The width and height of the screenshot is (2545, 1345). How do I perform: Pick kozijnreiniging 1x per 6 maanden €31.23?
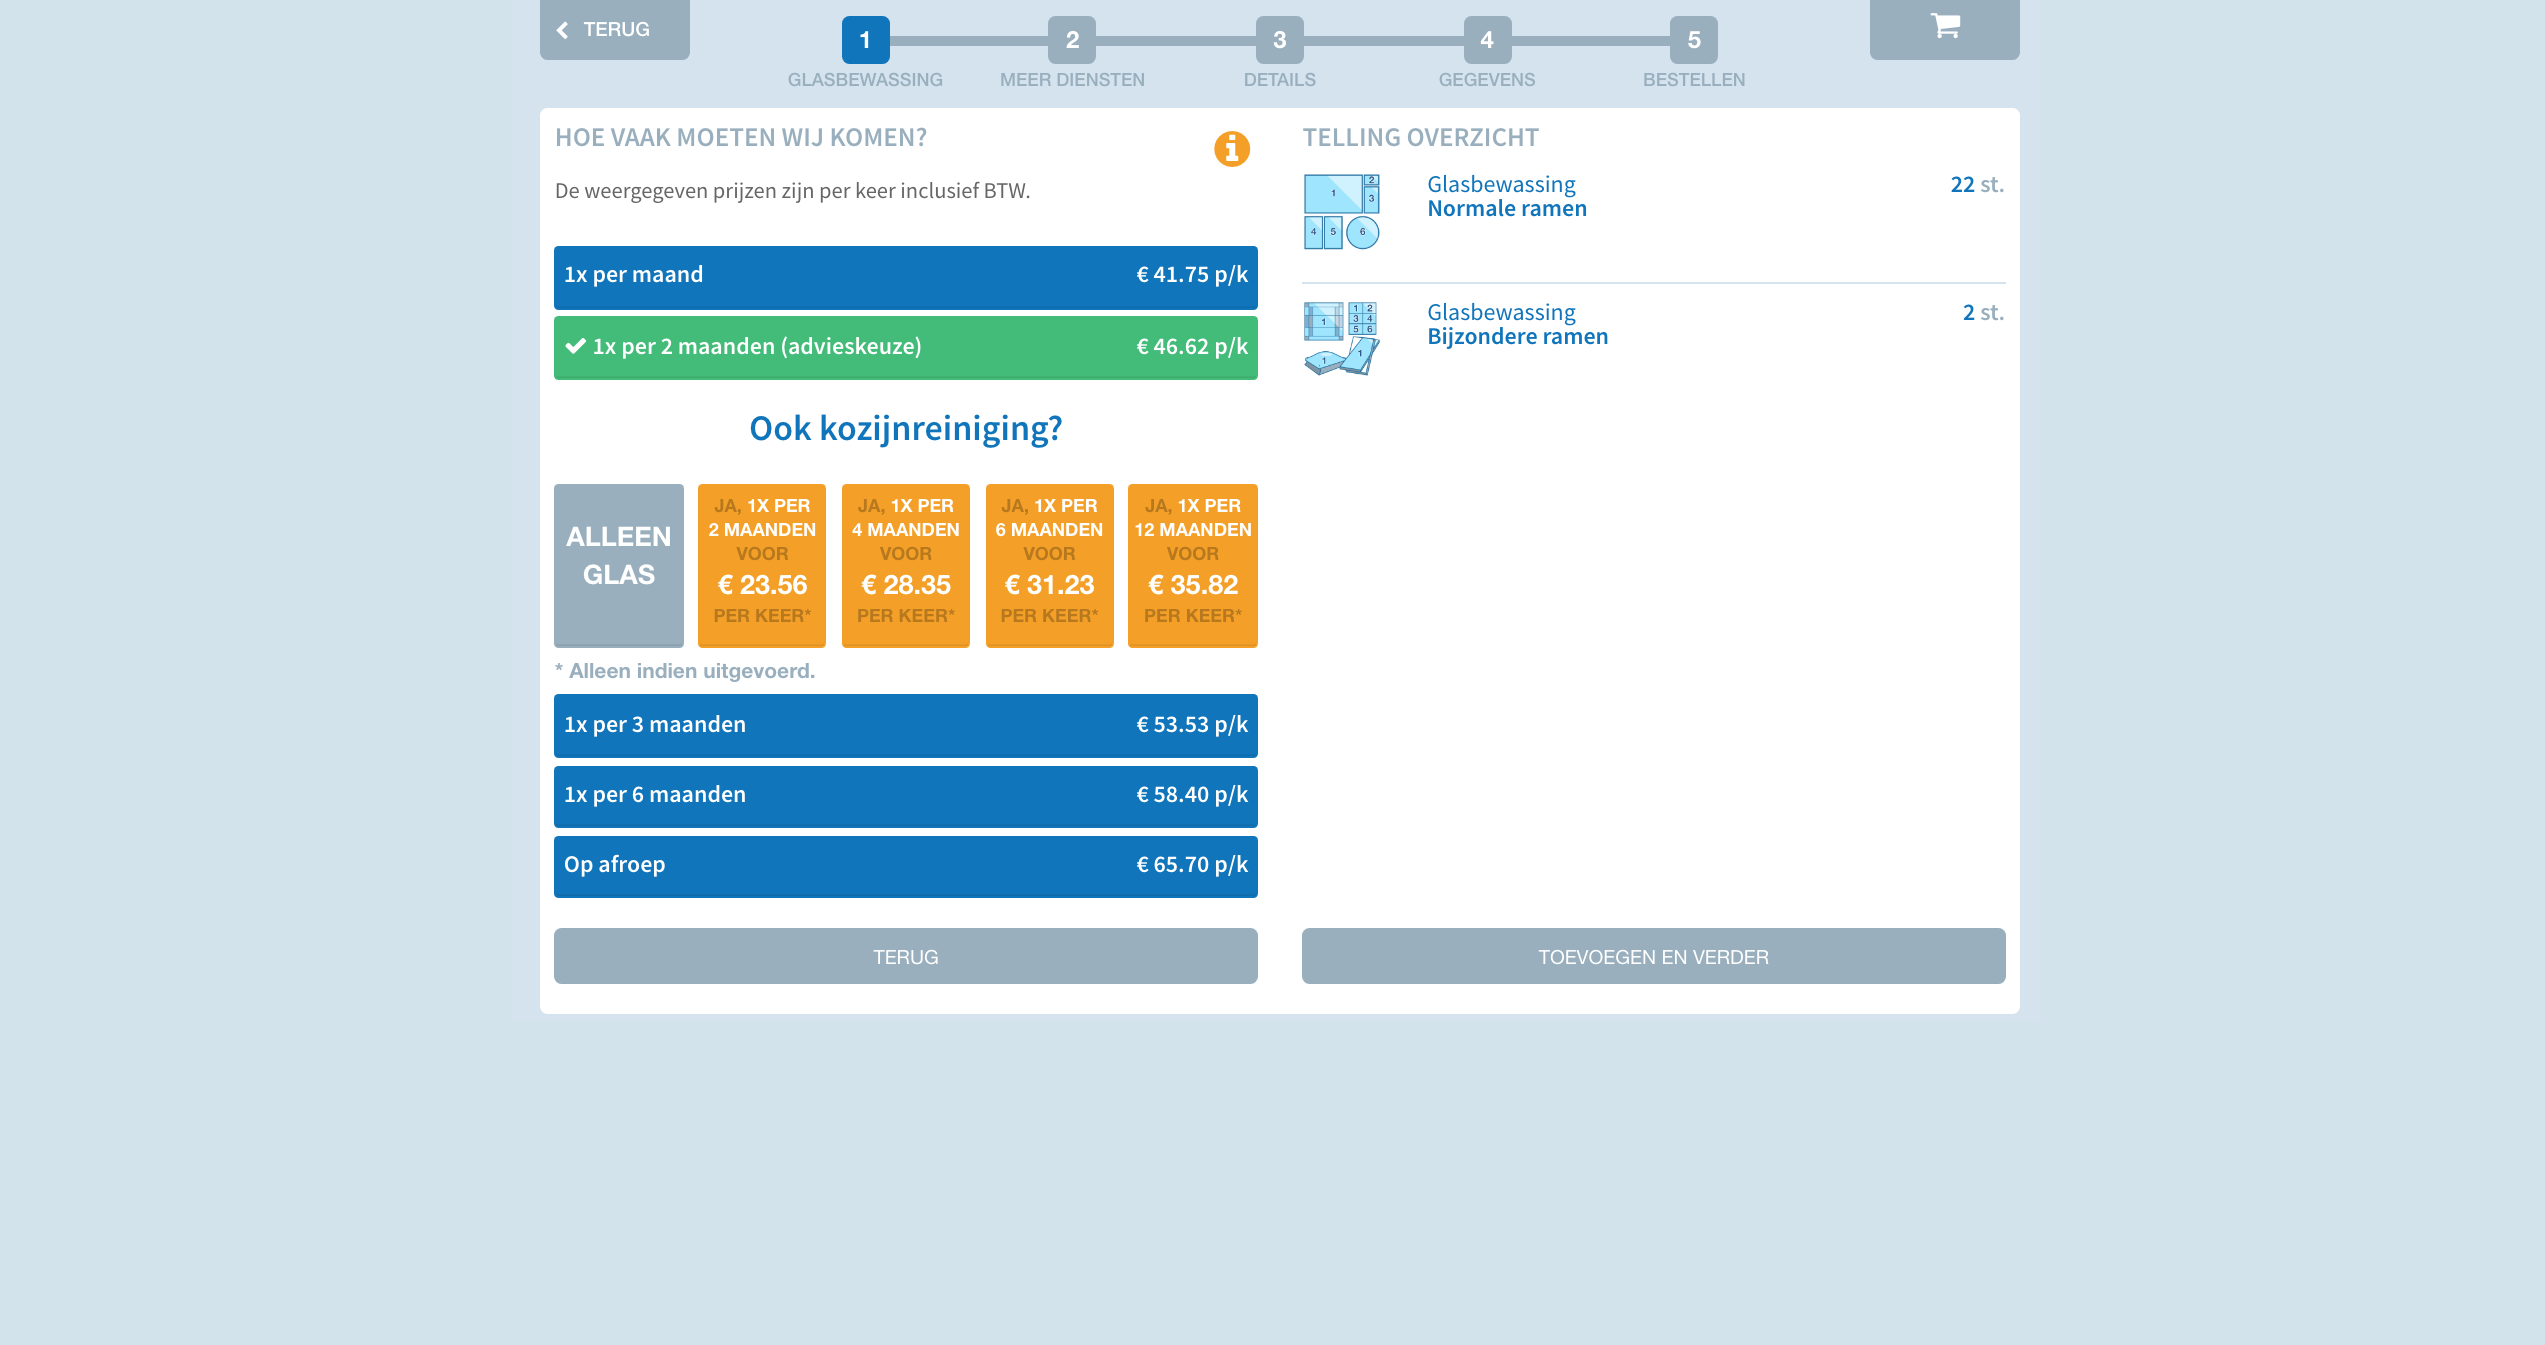pyautogui.click(x=1048, y=565)
